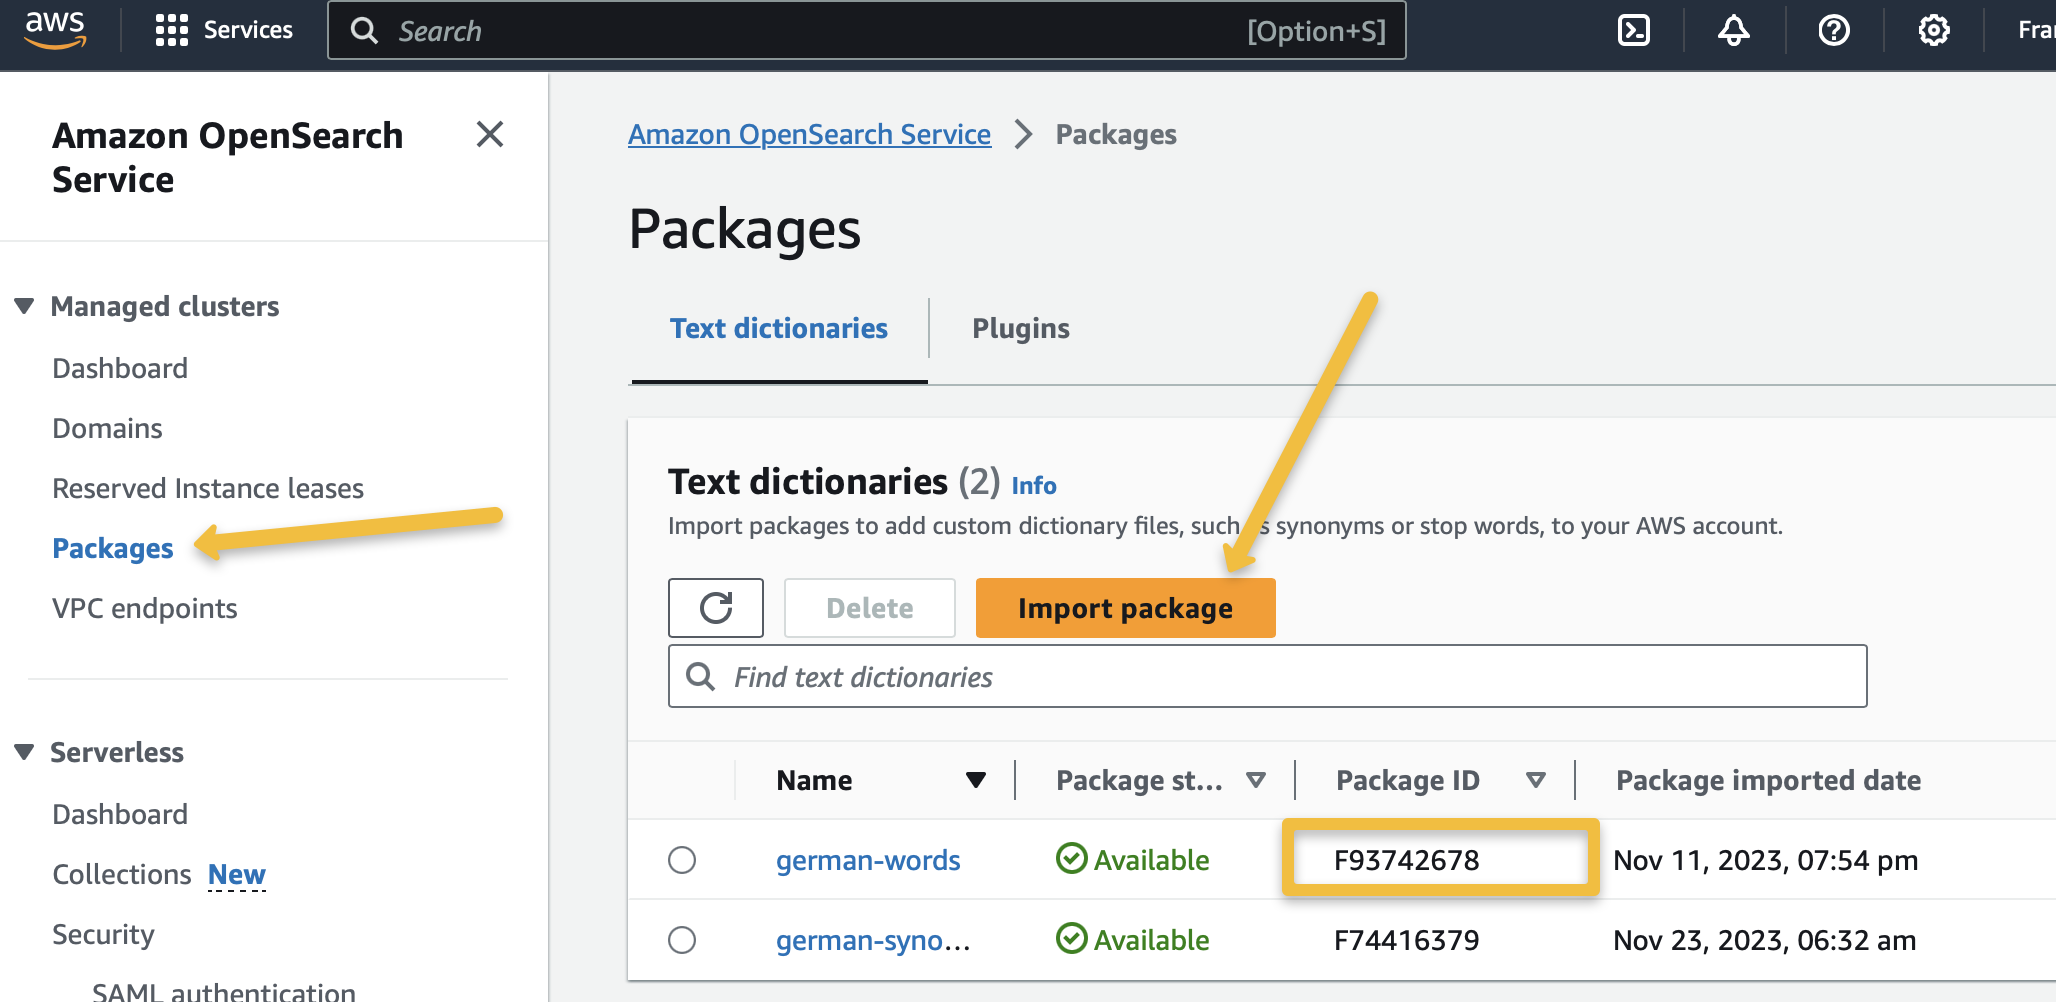Image resolution: width=2056 pixels, height=1002 pixels.
Task: Launch CloudShell from the top bar
Action: (1633, 30)
